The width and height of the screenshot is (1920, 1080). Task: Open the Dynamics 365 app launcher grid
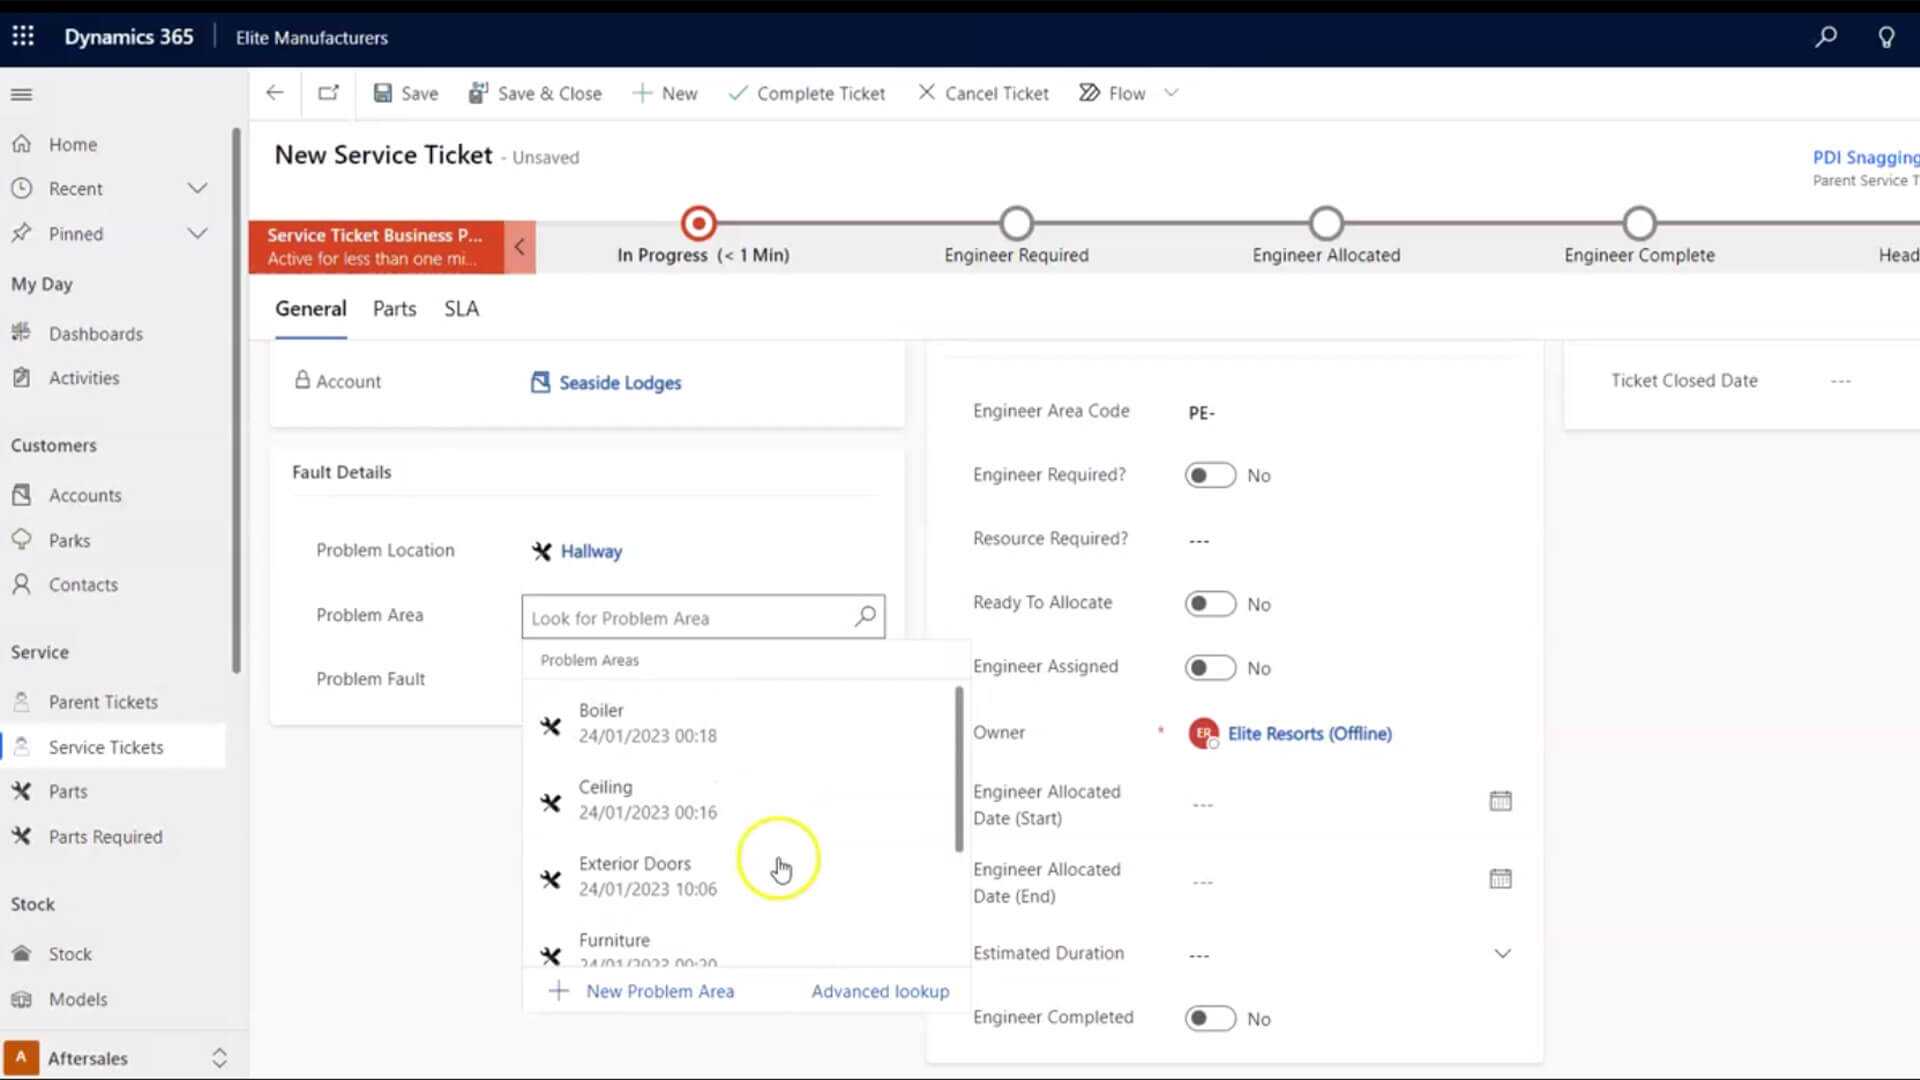point(23,37)
